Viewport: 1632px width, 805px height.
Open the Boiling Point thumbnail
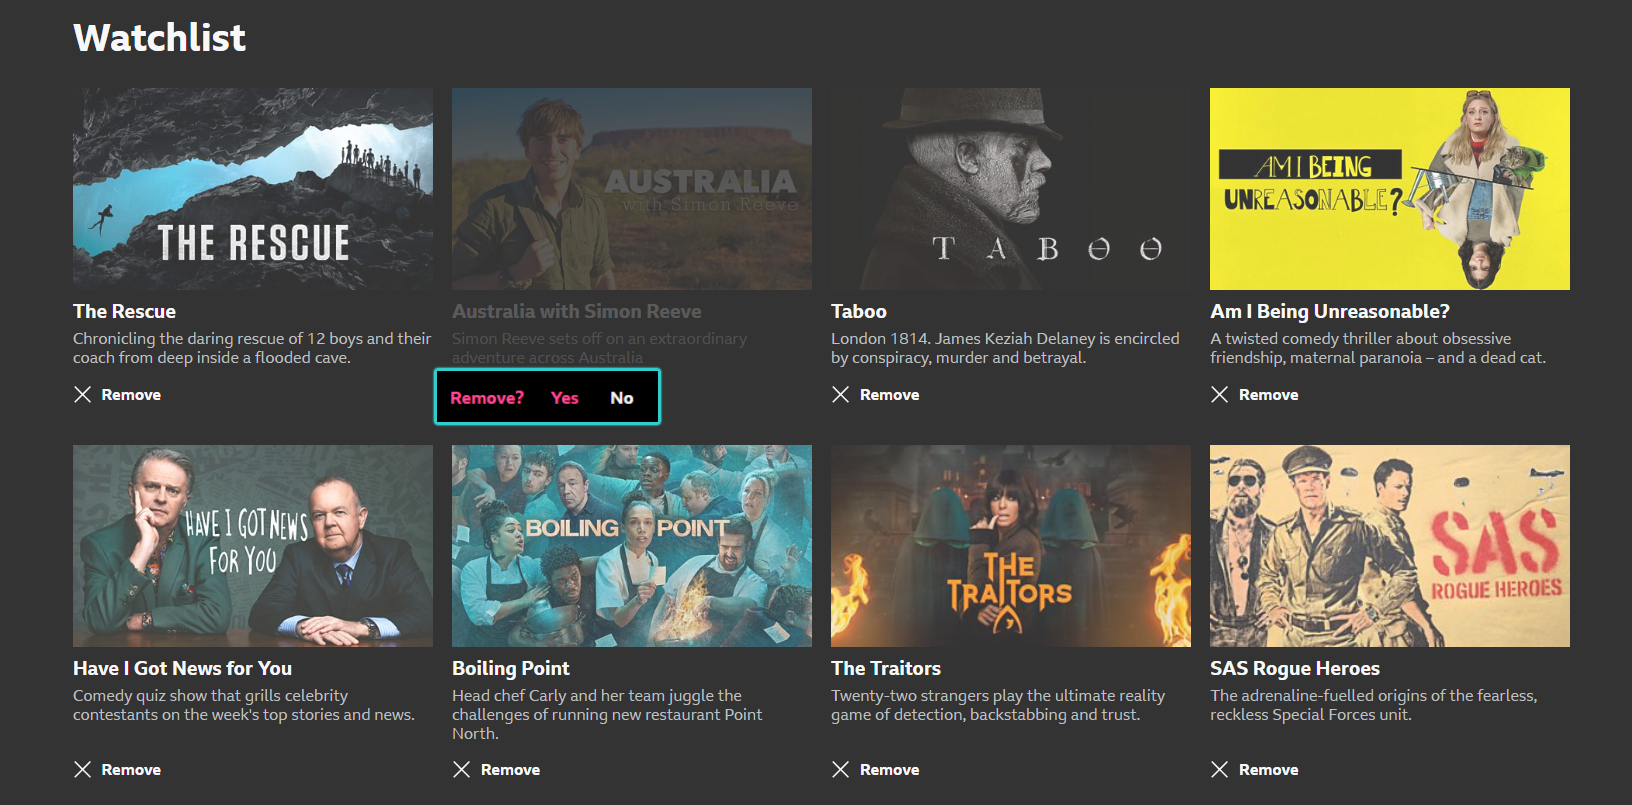coord(632,546)
